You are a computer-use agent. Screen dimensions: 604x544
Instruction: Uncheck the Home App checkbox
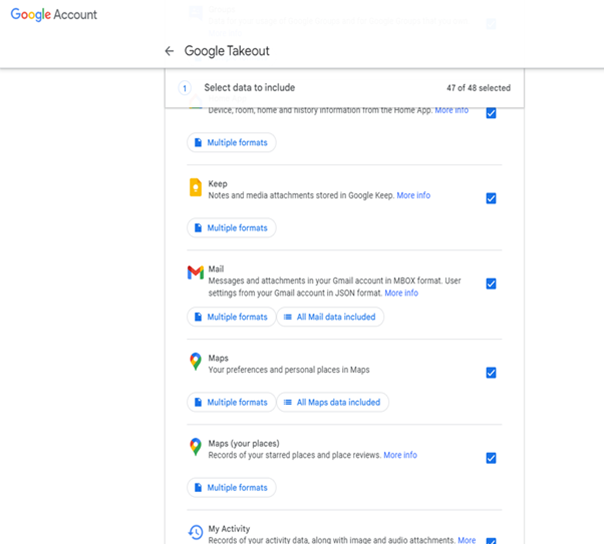[491, 113]
